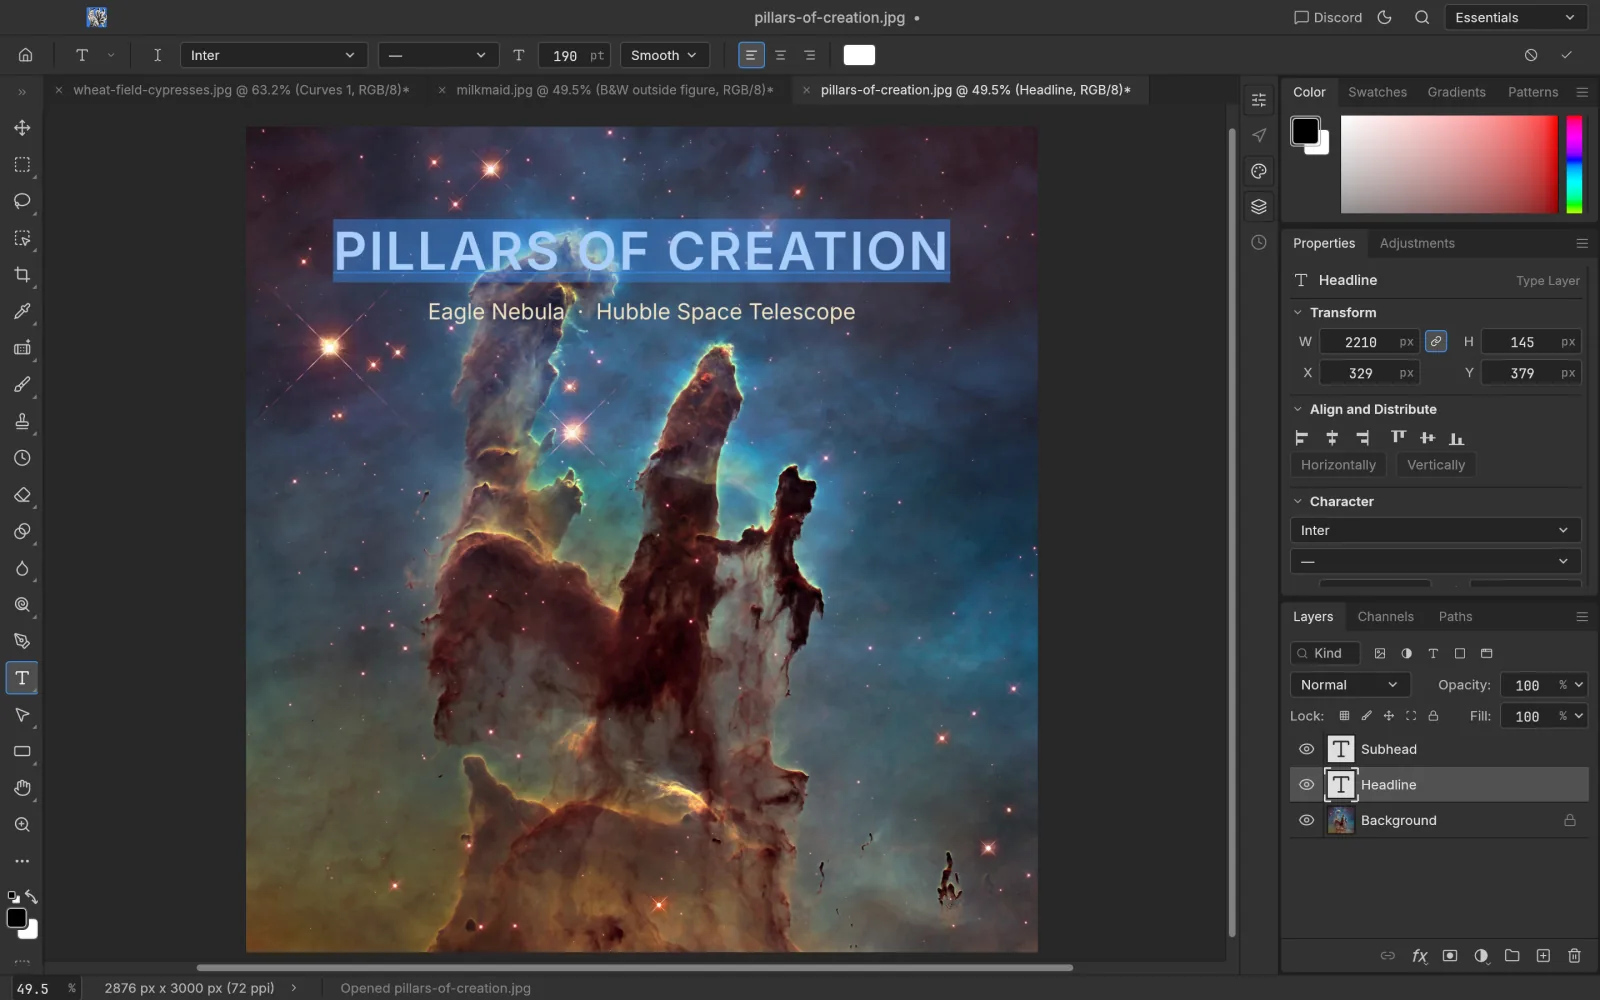The image size is (1600, 1000).
Task: Select the Brush tool
Action: [x=22, y=385]
